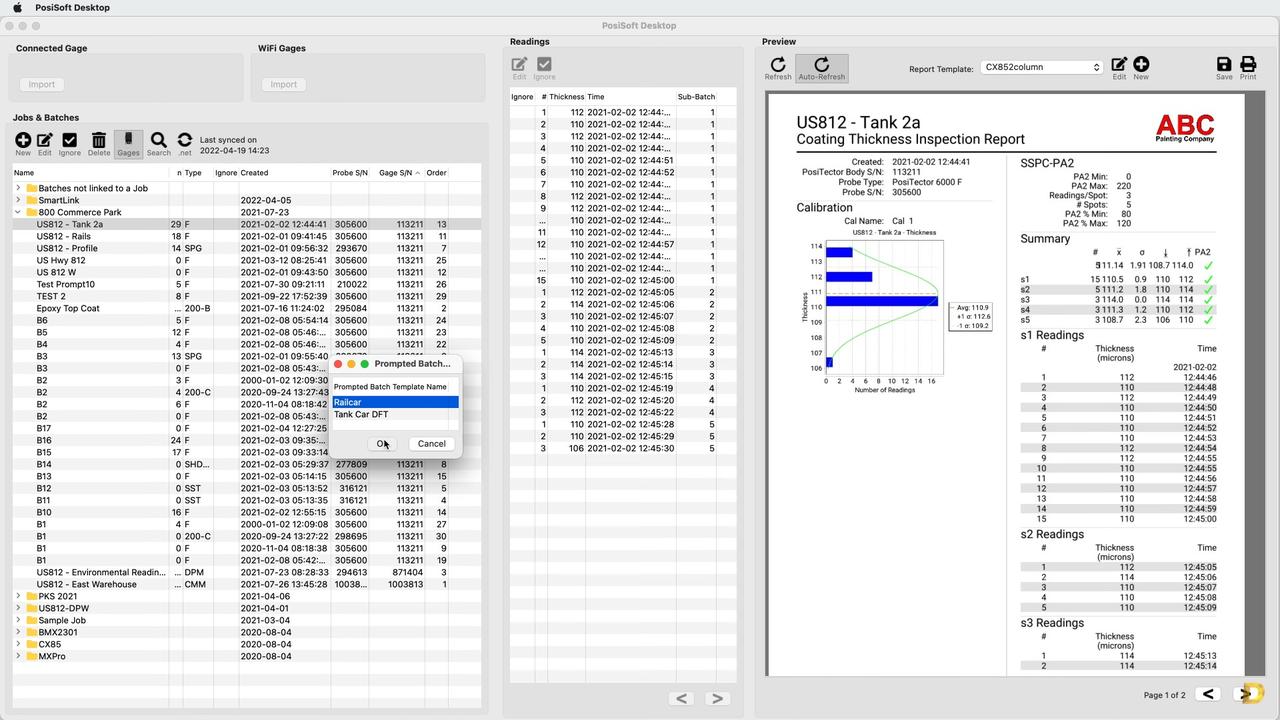Expand the SmartLink folder
The width and height of the screenshot is (1280, 720).
tap(18, 200)
